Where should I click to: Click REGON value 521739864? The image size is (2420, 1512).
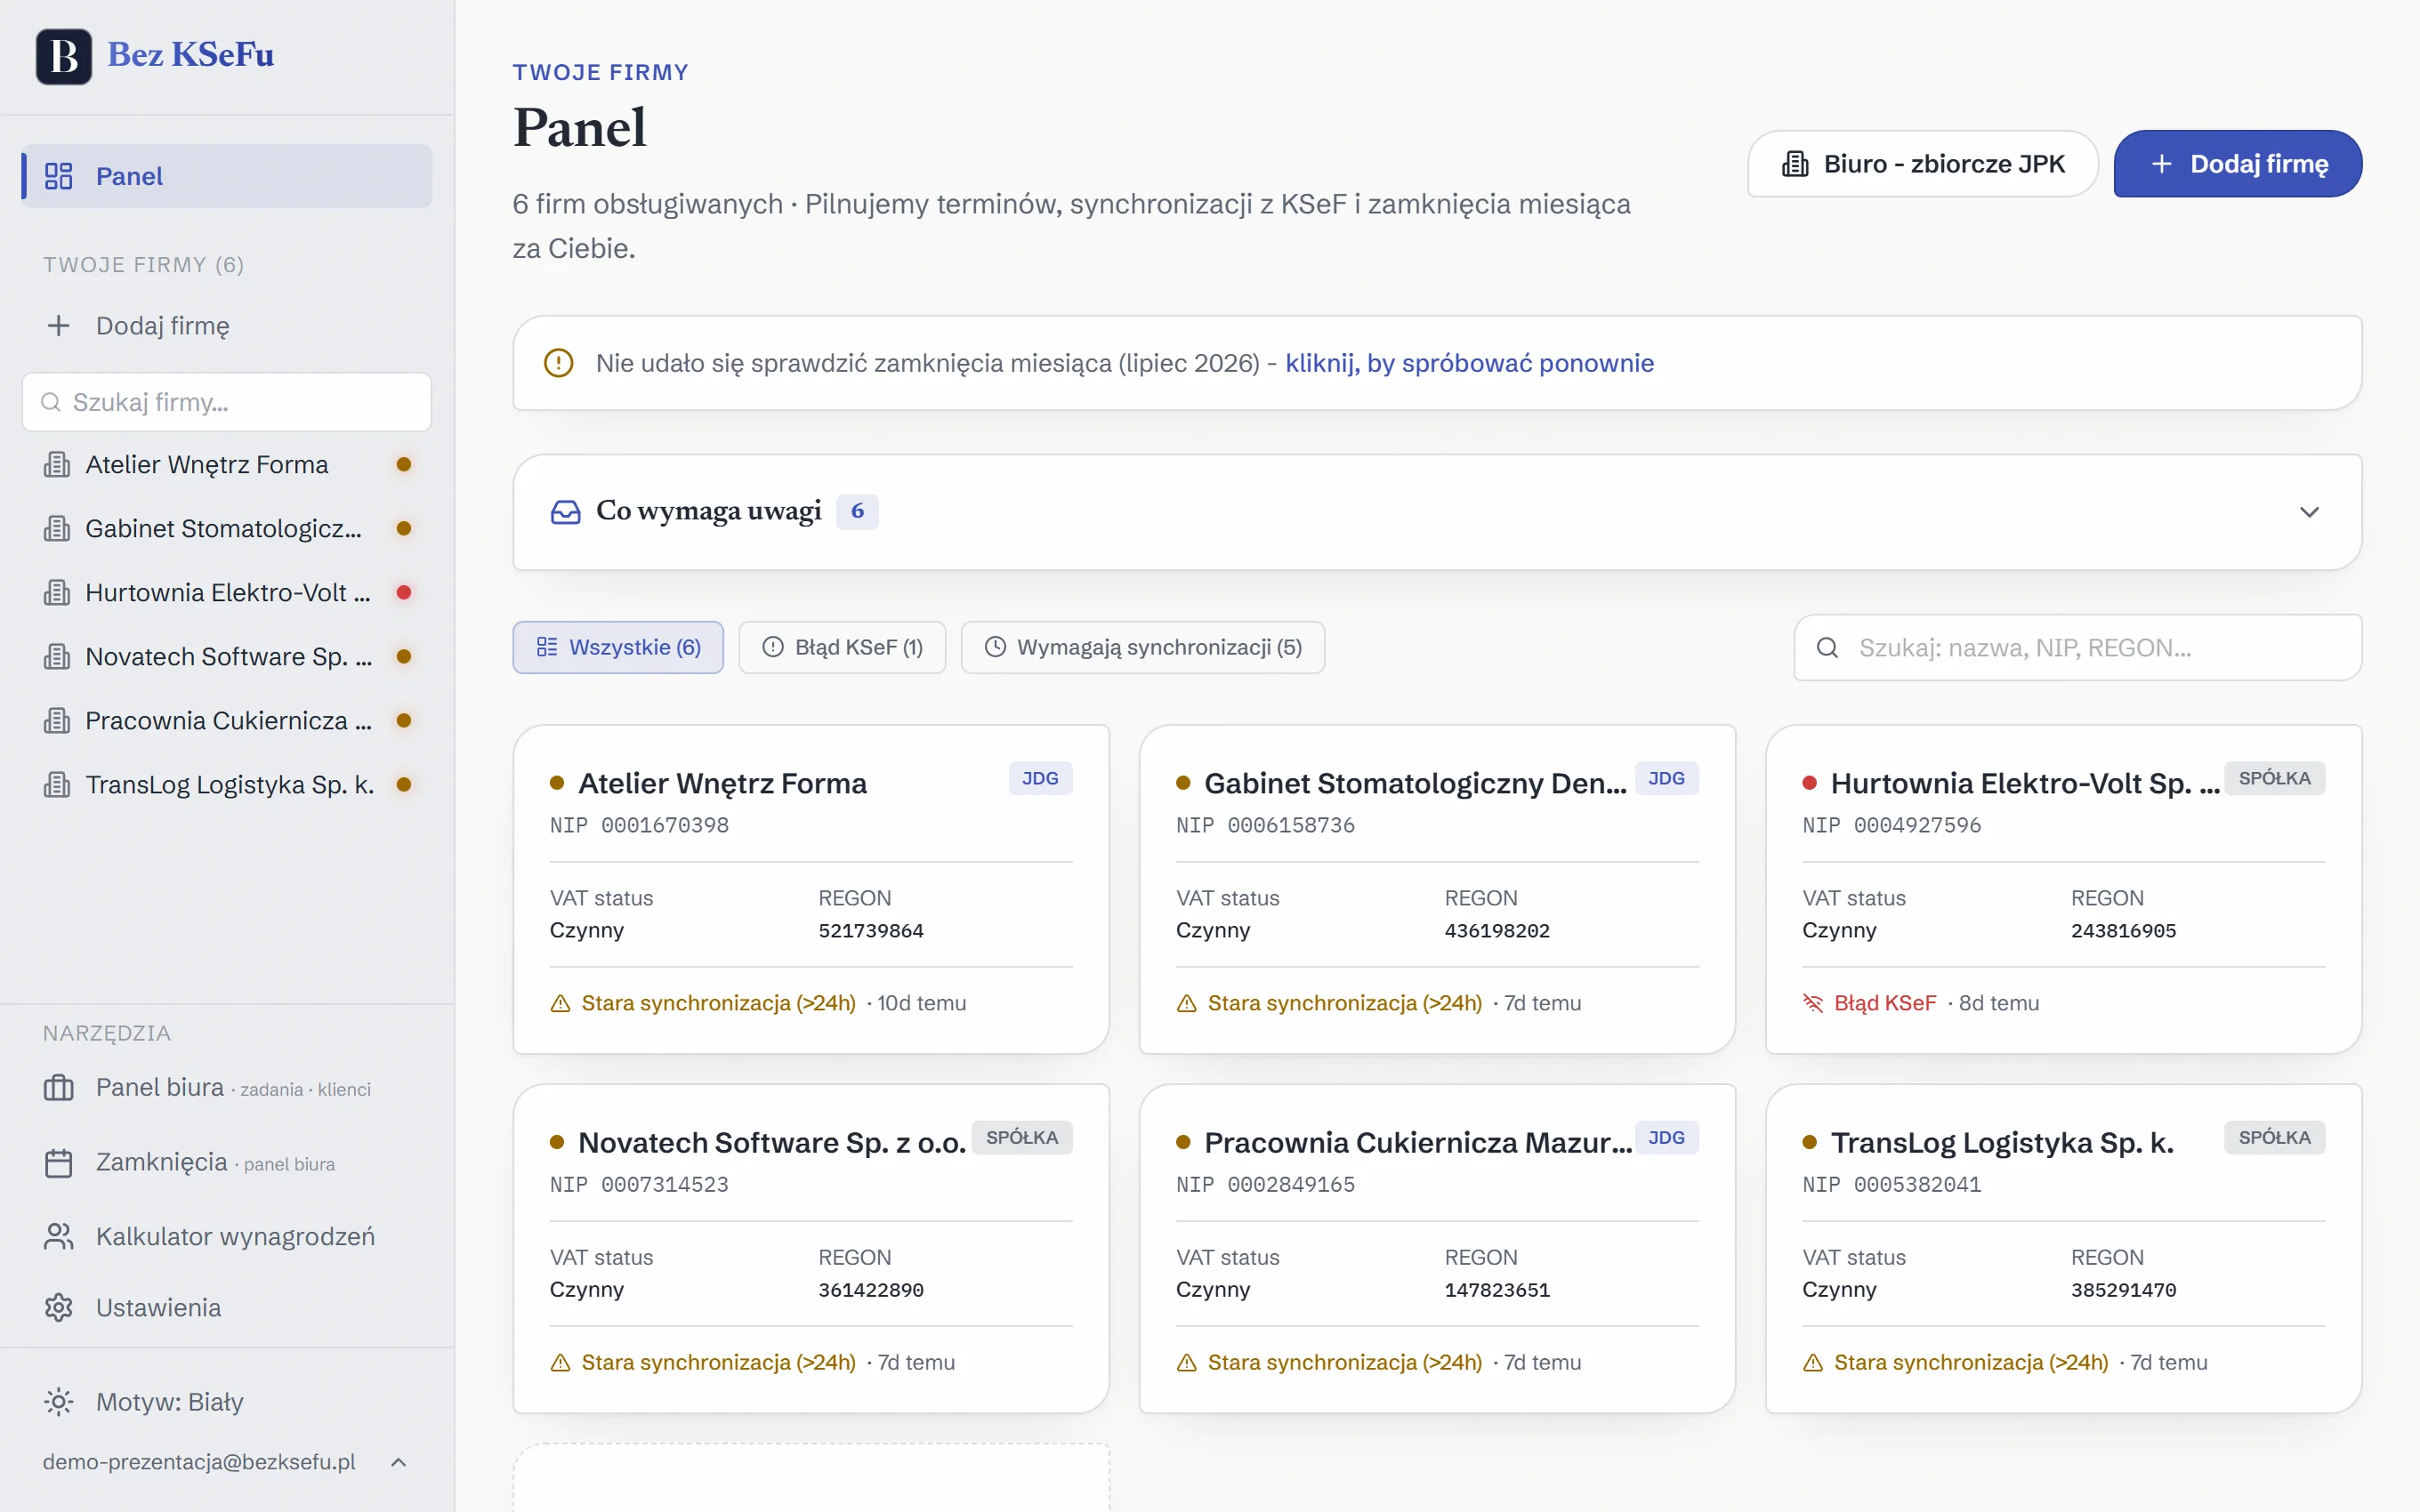pyautogui.click(x=871, y=931)
